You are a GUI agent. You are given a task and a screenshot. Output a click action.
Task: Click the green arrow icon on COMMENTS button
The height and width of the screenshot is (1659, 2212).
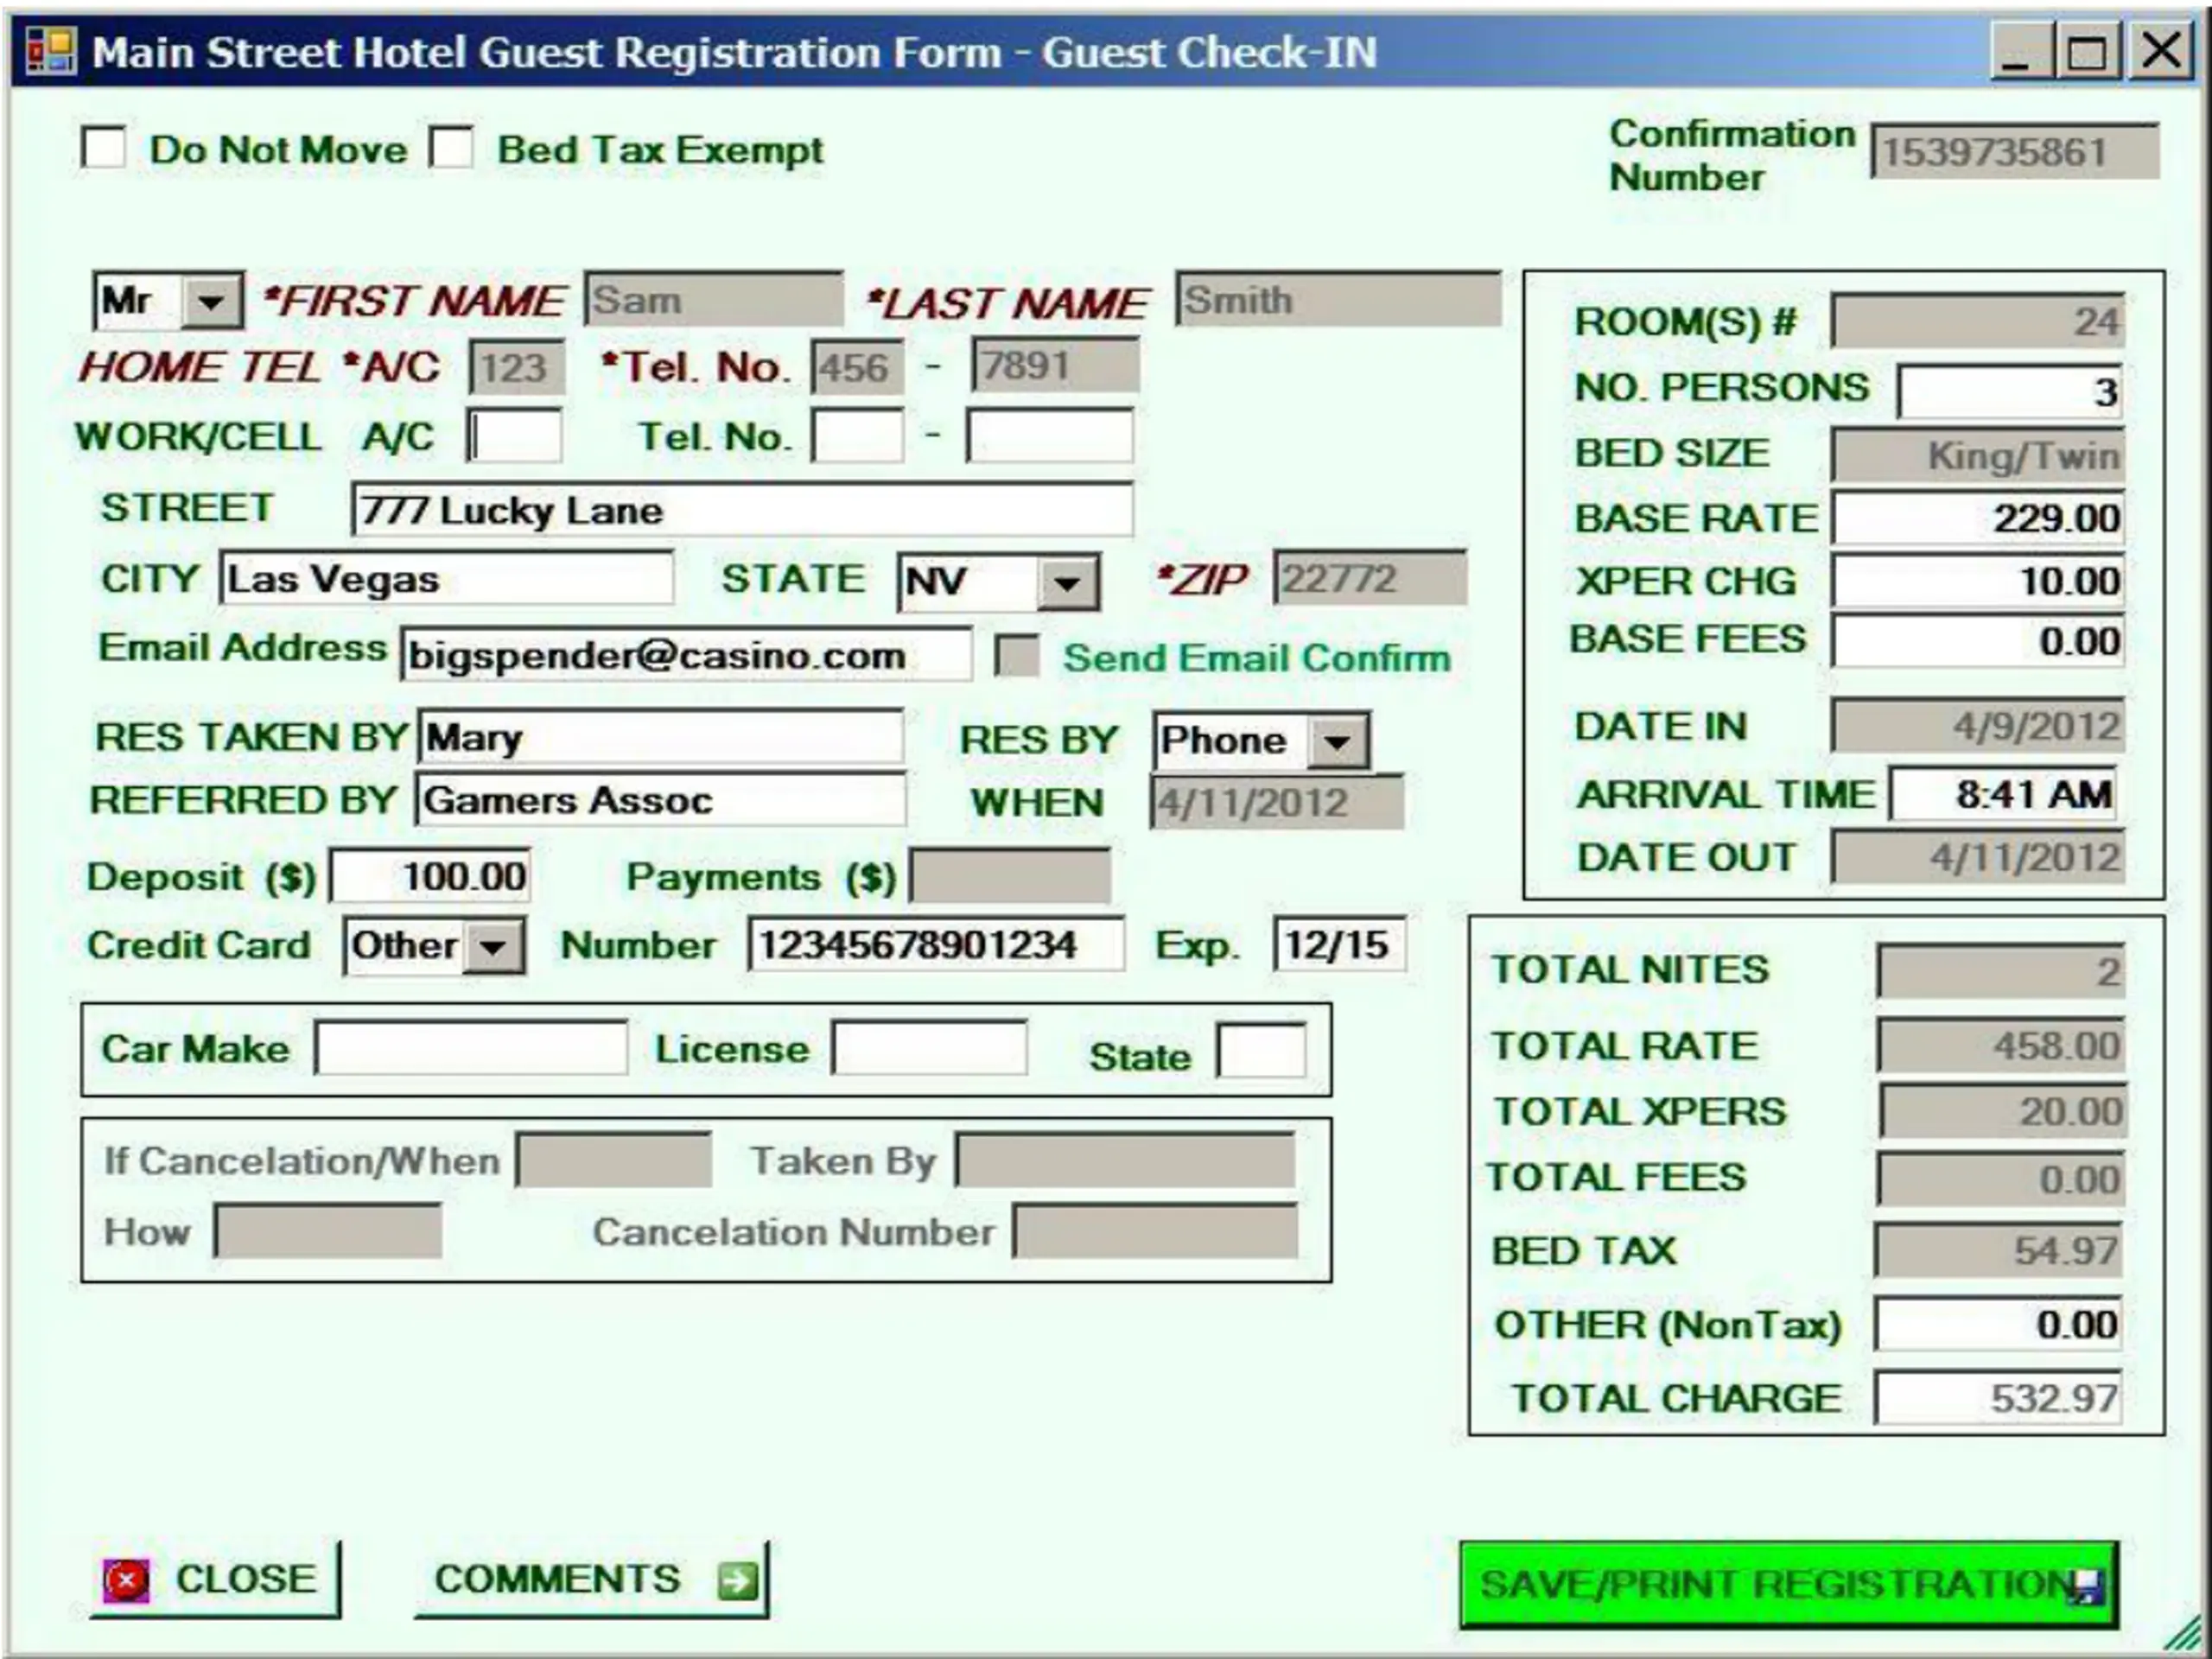[738, 1581]
